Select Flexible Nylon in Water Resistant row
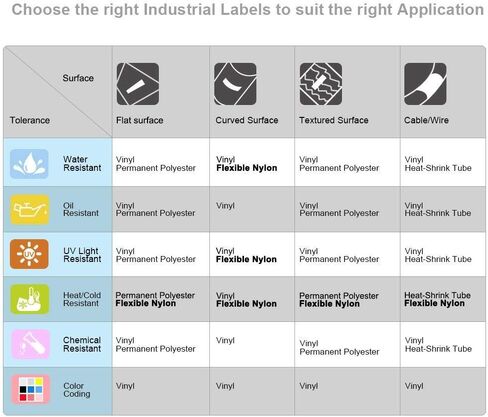488x417 pixels. click(247, 168)
